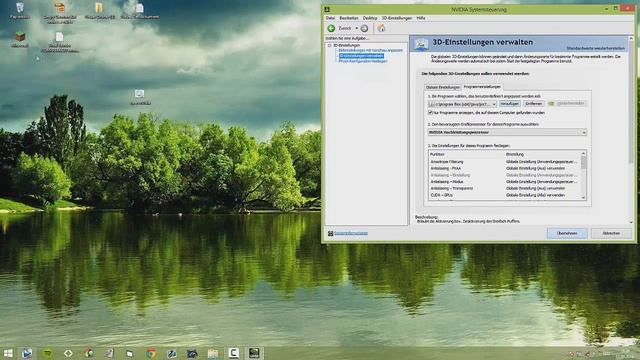Open the 3D-Einstellungen menu
This screenshot has height=360, width=640.
point(397,18)
